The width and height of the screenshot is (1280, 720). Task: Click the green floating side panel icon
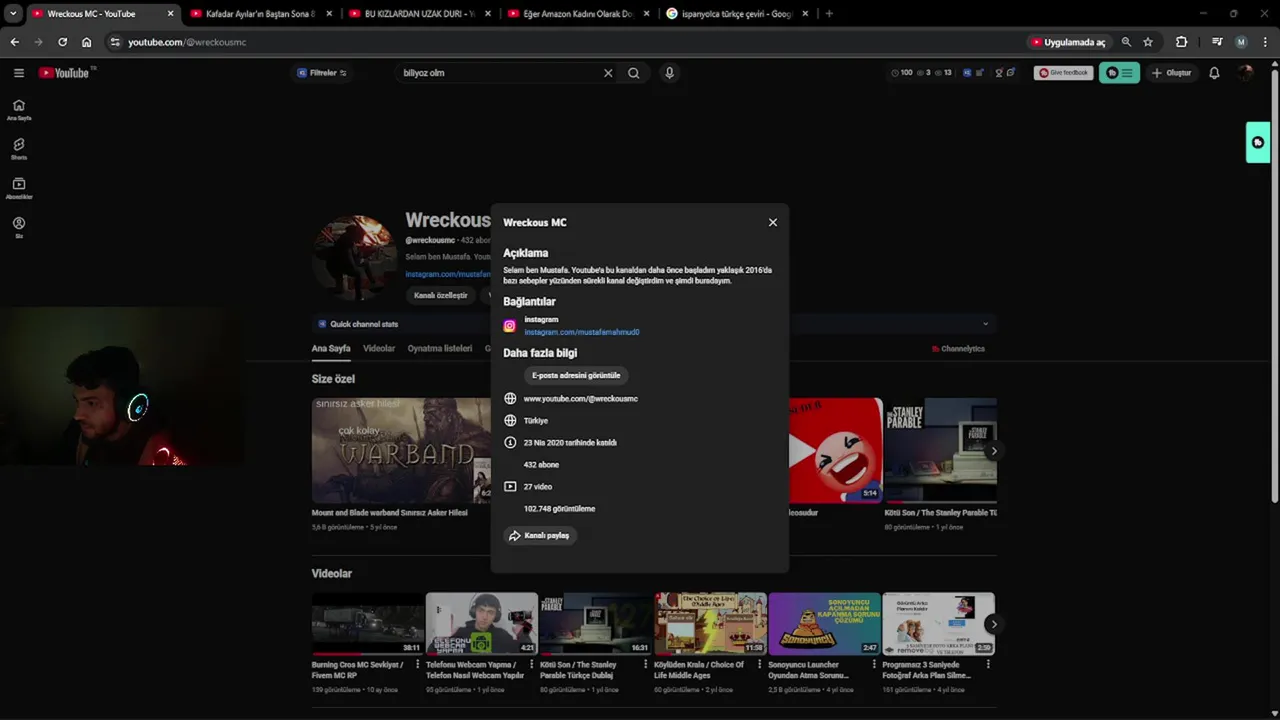click(x=1257, y=142)
